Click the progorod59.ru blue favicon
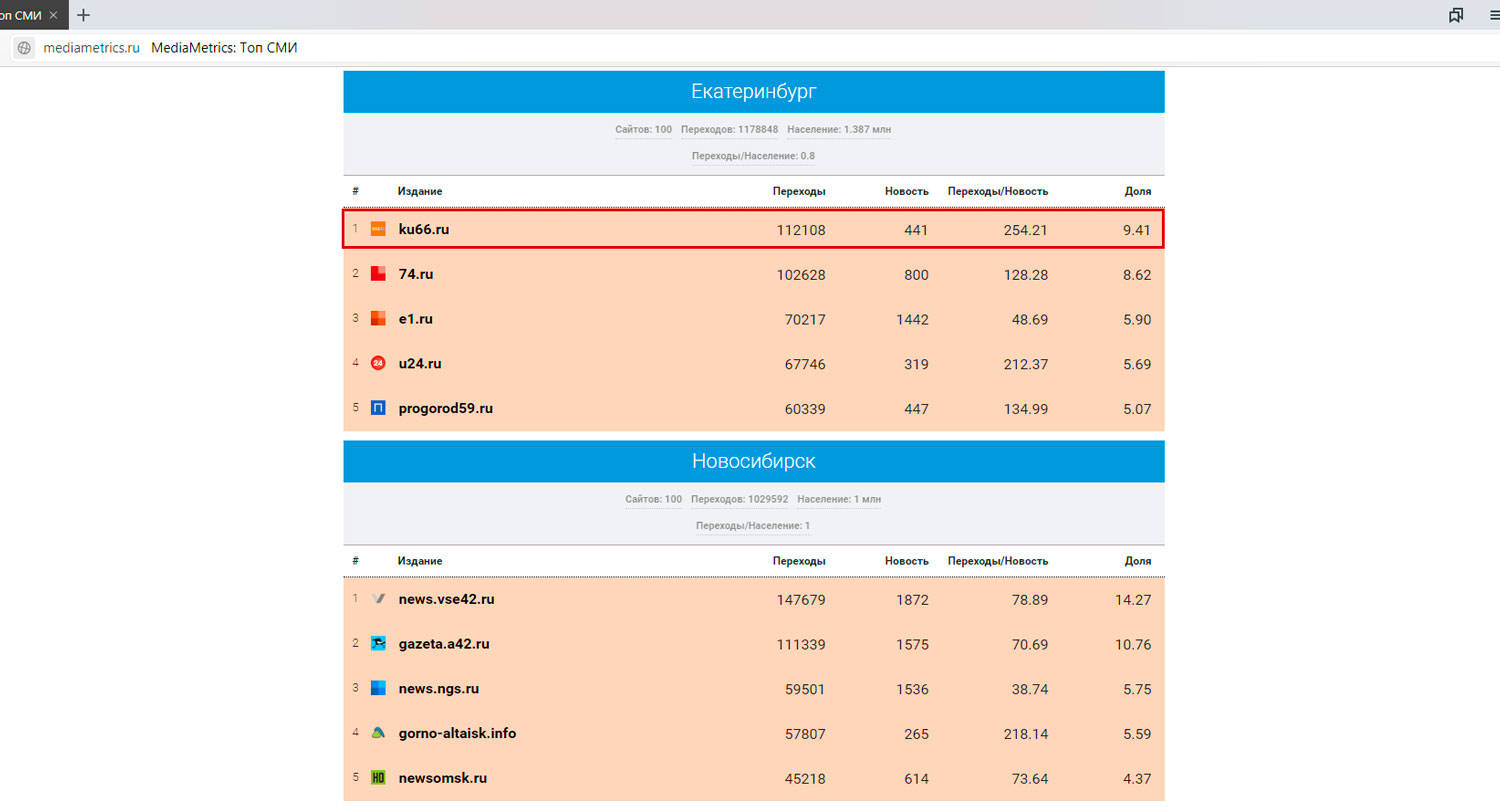The width and height of the screenshot is (1500, 807). point(378,408)
